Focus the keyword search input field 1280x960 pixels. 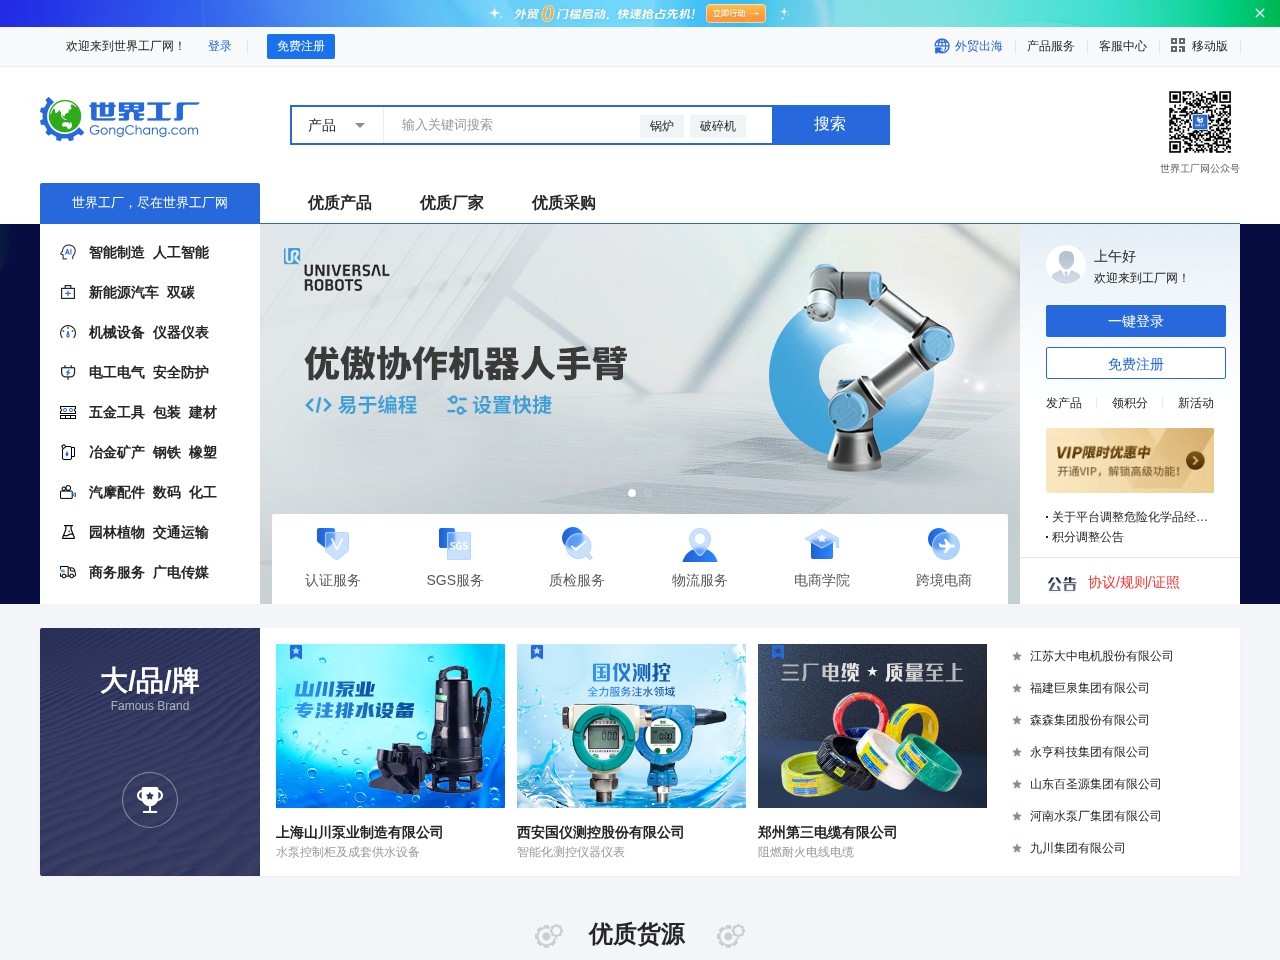(510, 125)
